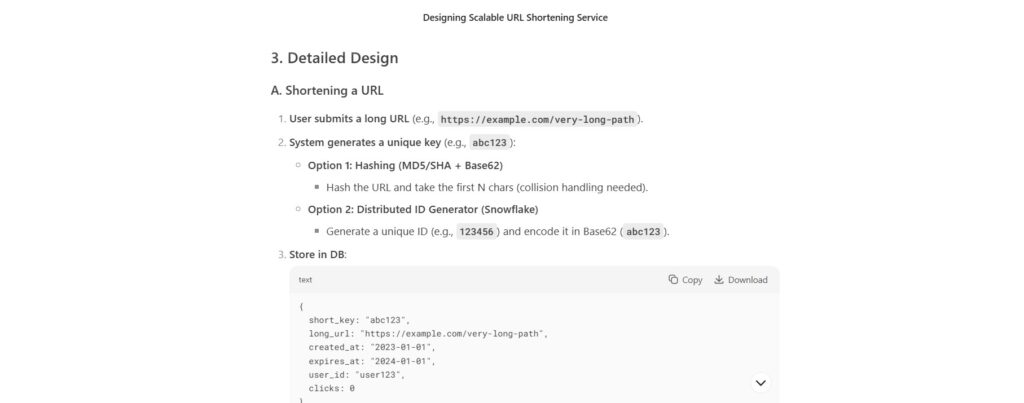Click the download arrow icon above the code
This screenshot has height=403, width=1024.
719,280
